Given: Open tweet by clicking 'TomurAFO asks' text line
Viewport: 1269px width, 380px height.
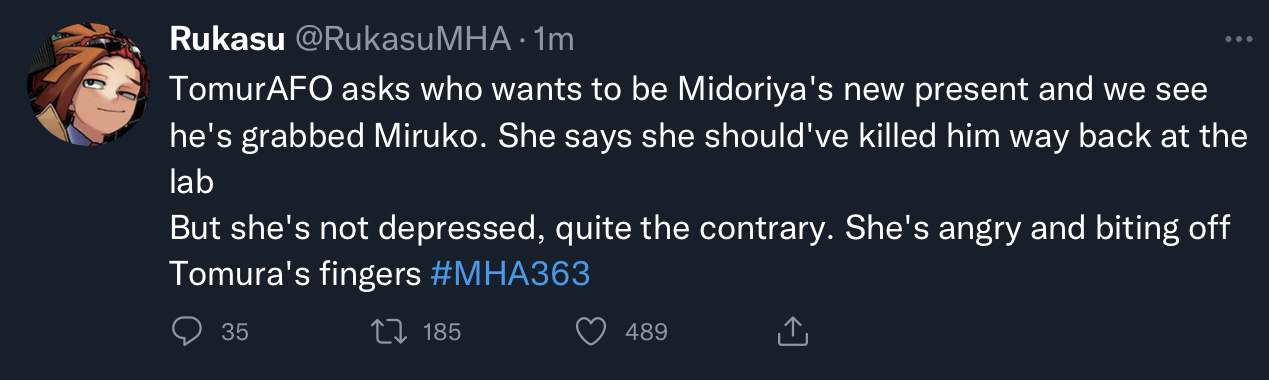Looking at the screenshot, I should tap(689, 90).
